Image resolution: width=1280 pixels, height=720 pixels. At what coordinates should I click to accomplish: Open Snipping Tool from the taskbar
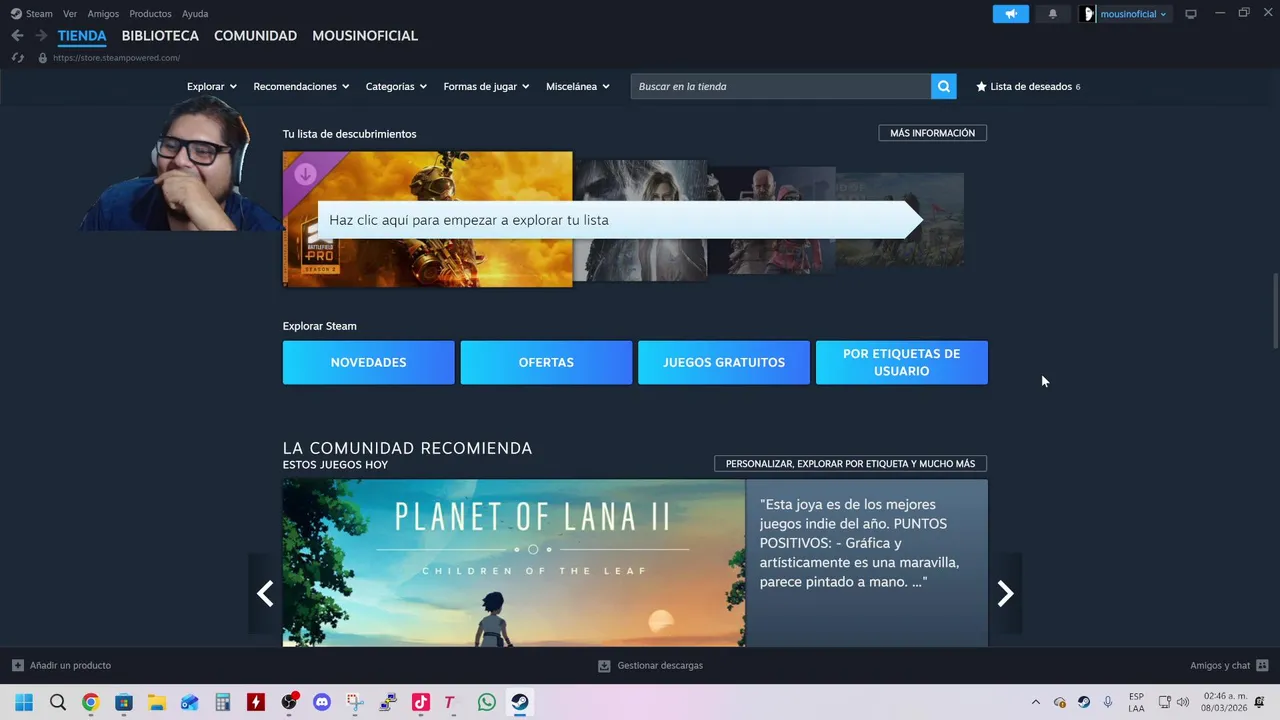(x=355, y=702)
